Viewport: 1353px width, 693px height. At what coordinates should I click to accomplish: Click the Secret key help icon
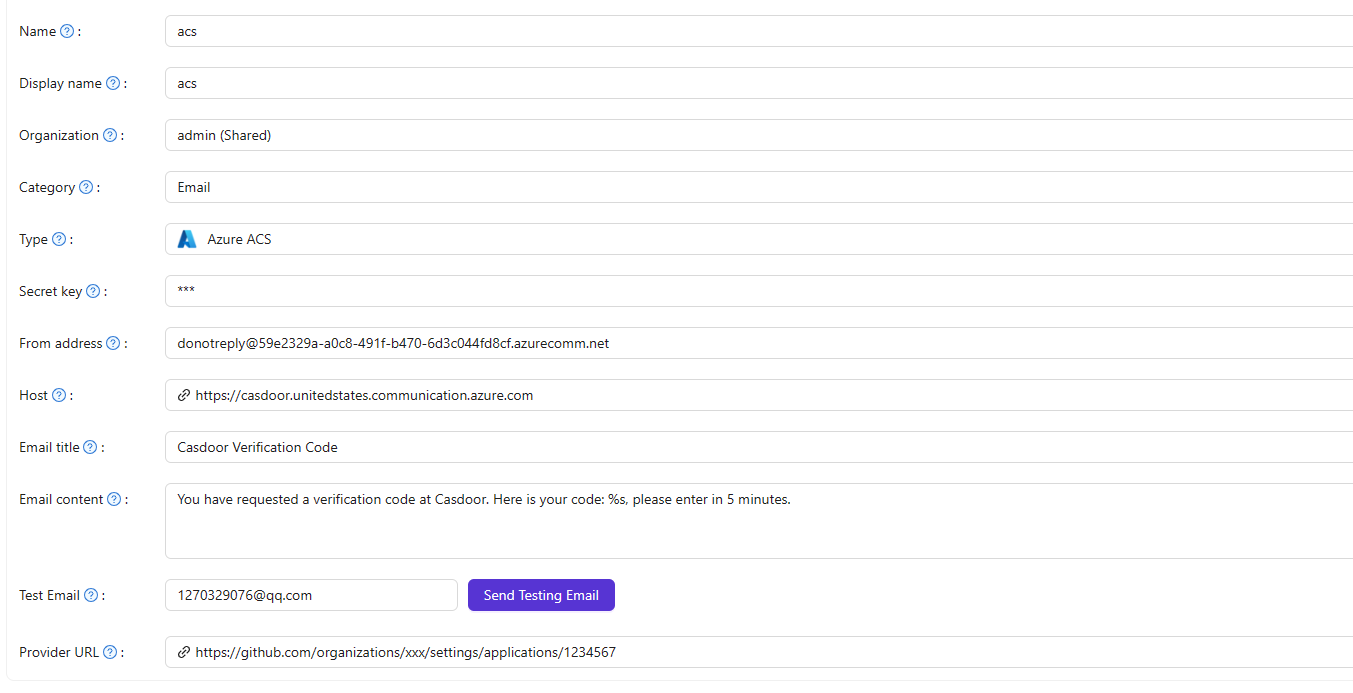93,290
